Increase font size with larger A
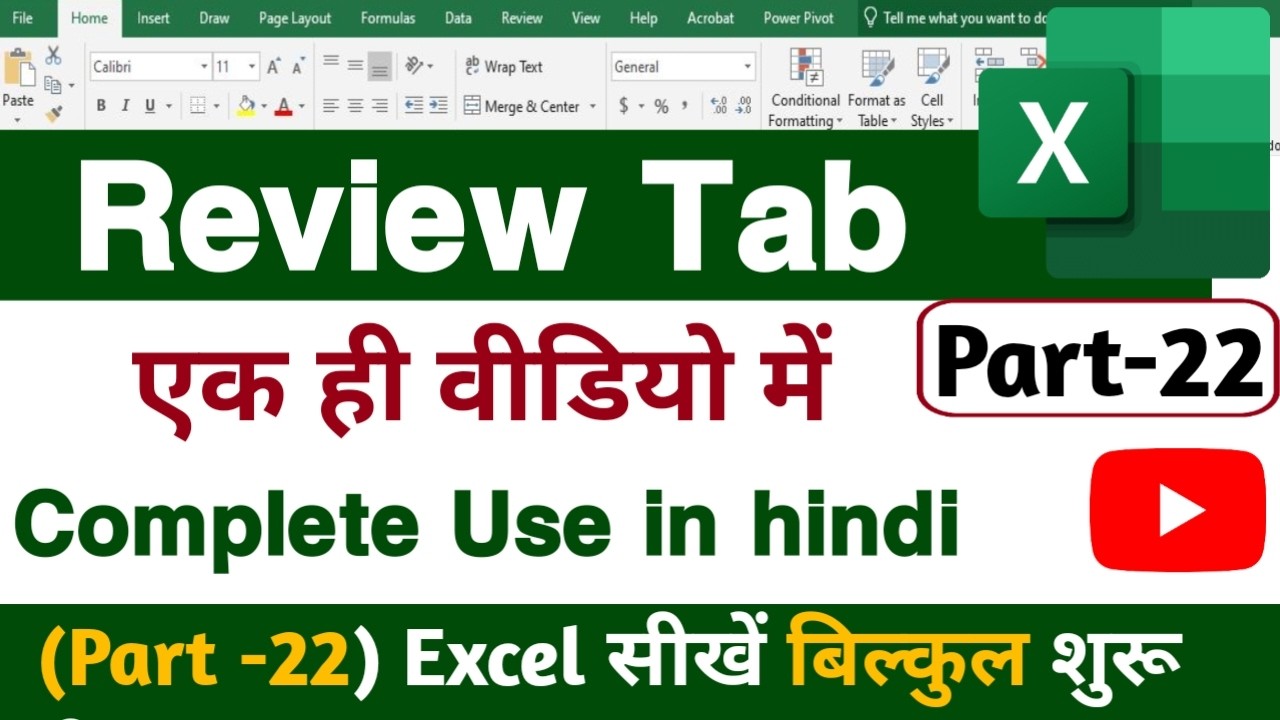Viewport: 1280px width, 720px height. pyautogui.click(x=273, y=67)
